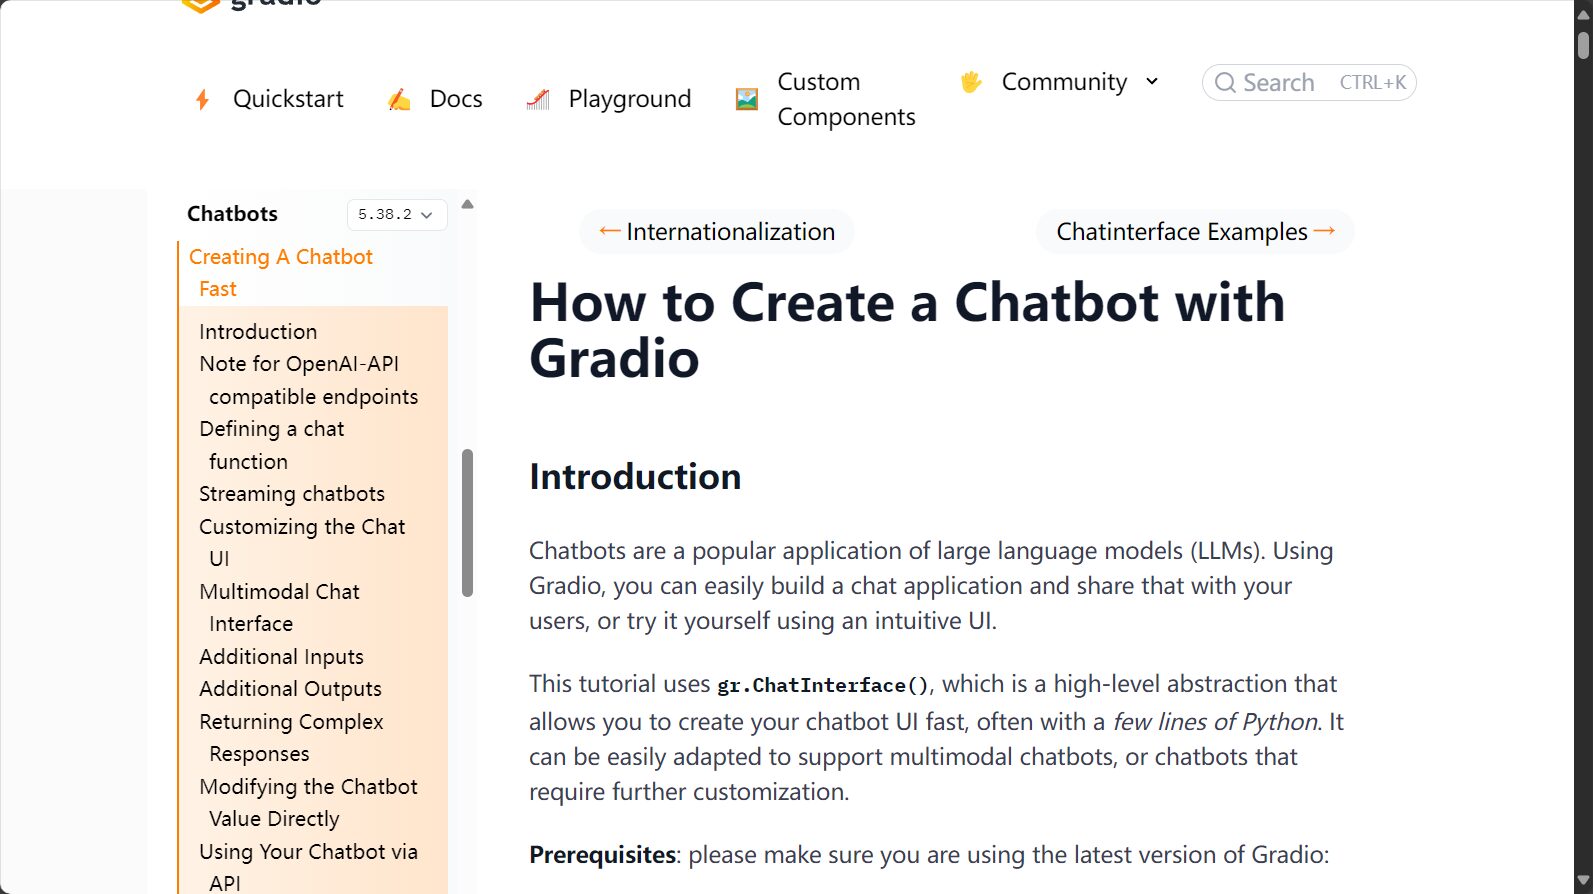The height and width of the screenshot is (894, 1593).
Task: Click the page vertical scrollbar thumb
Action: point(1583,45)
